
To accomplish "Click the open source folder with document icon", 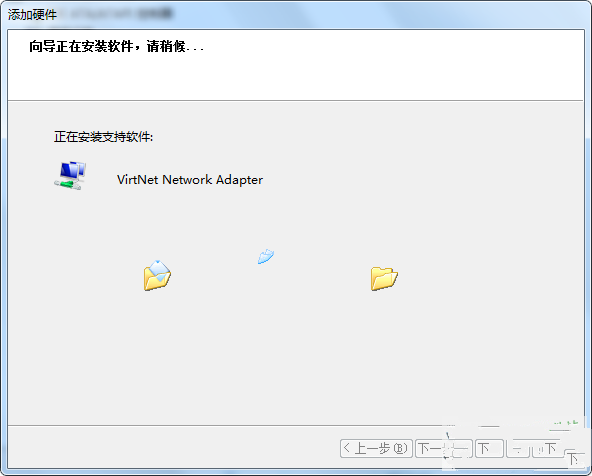I will tap(157, 276).
